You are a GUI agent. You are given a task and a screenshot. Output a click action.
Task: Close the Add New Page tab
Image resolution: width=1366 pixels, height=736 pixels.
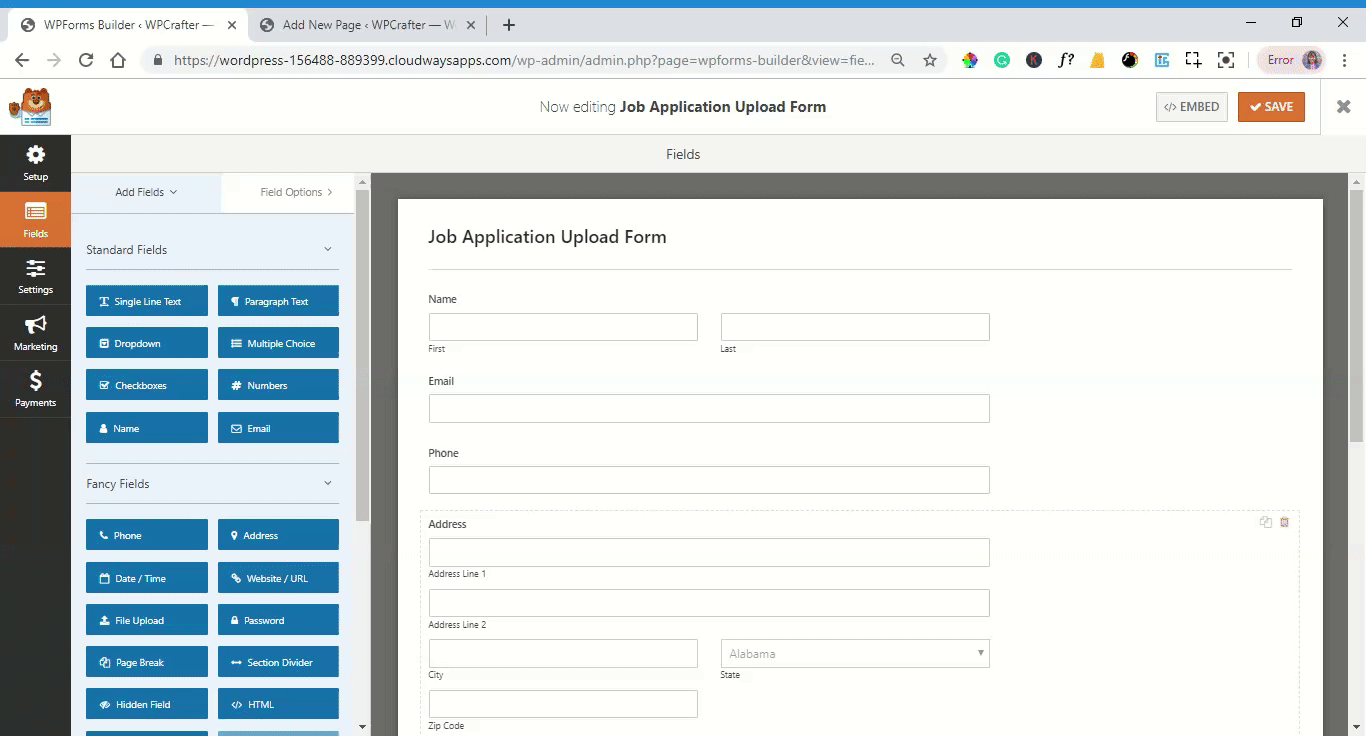coord(472,25)
